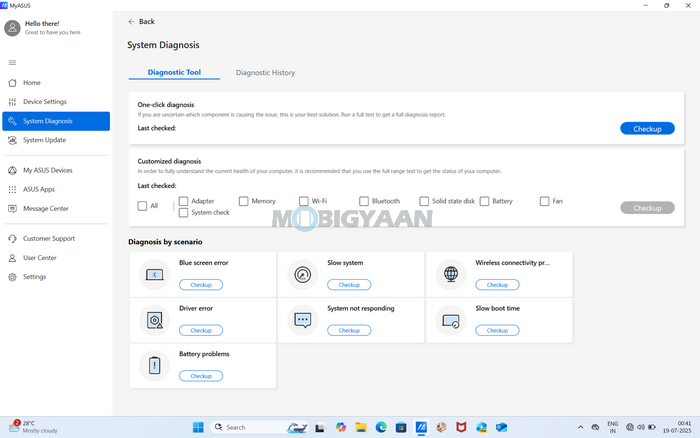Click the hamburger menu icon in sidebar

[12, 63]
